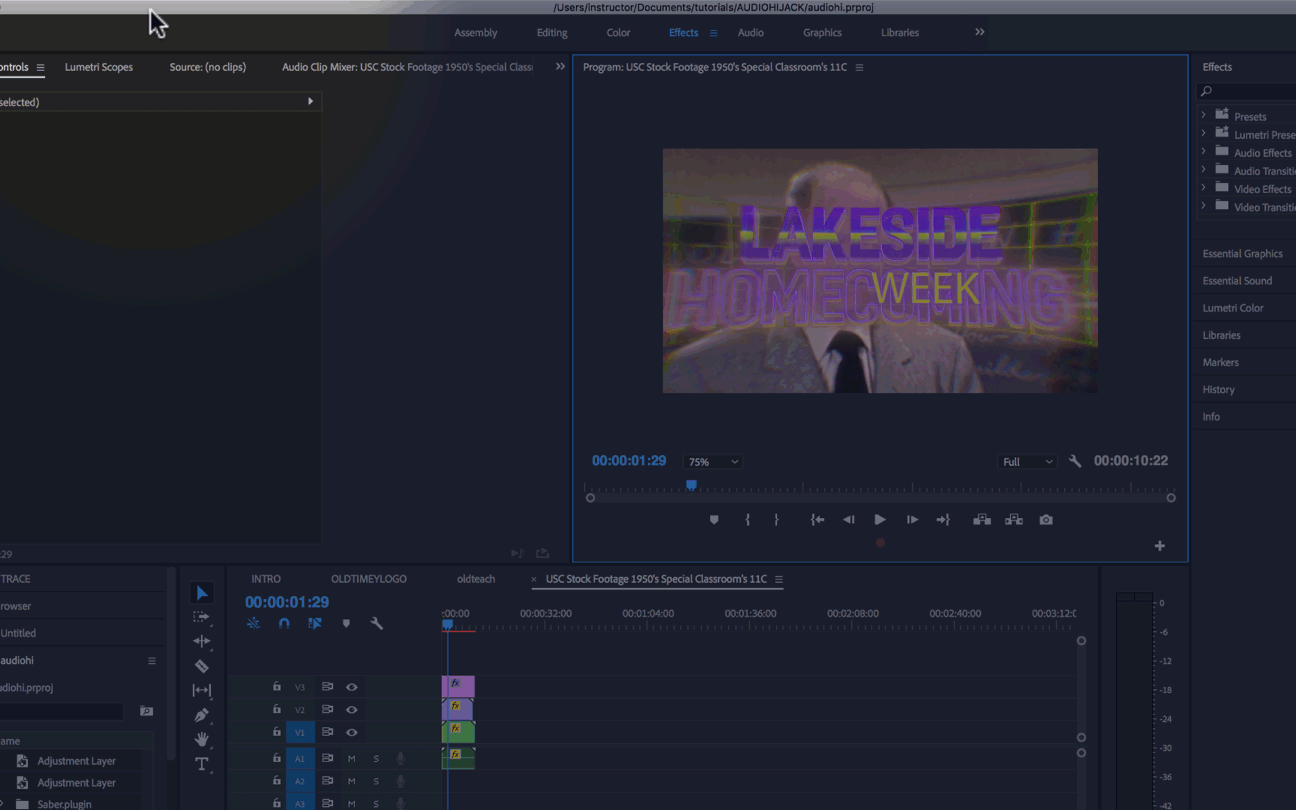This screenshot has width=1296, height=810.
Task: Open Lumetri Color panel
Action: coord(1233,308)
